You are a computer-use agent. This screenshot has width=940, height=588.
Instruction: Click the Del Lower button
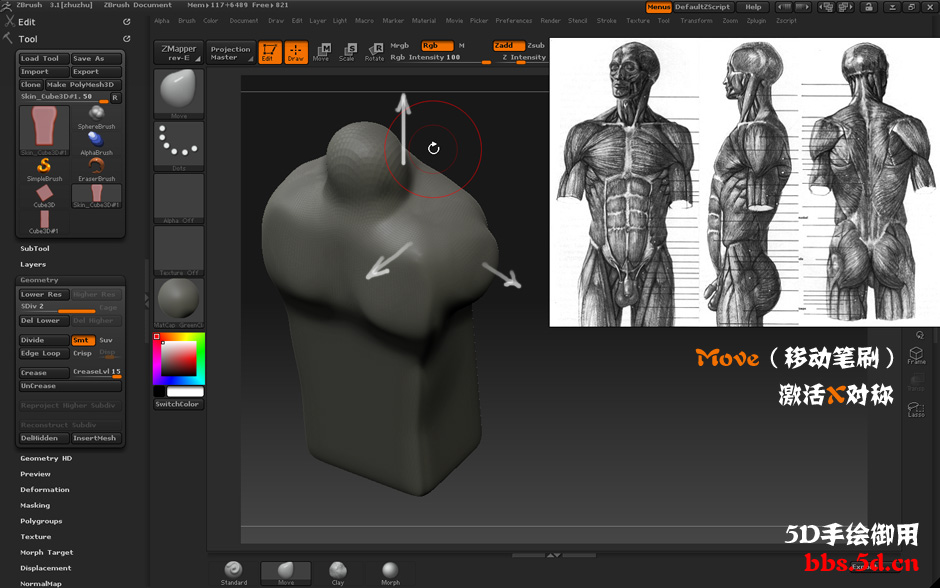click(x=44, y=321)
